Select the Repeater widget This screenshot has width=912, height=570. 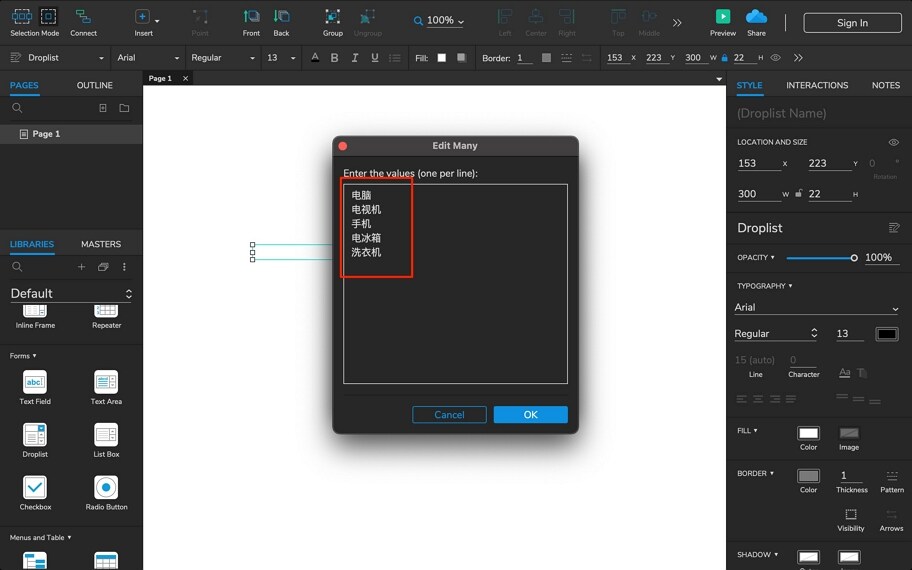pos(106,318)
